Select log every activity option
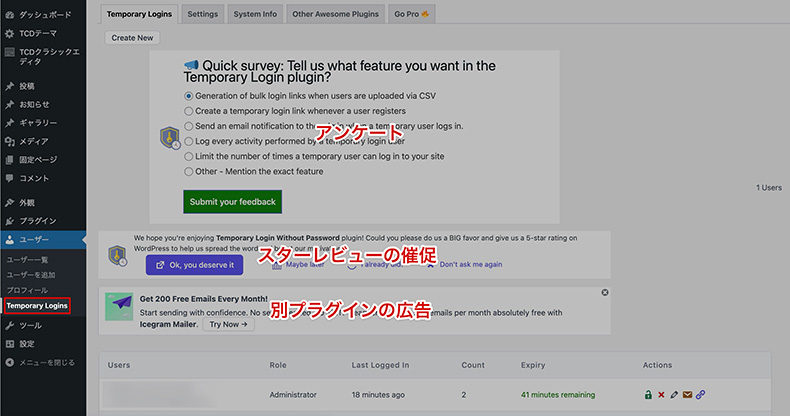Viewport: 790px width, 416px height. point(188,141)
